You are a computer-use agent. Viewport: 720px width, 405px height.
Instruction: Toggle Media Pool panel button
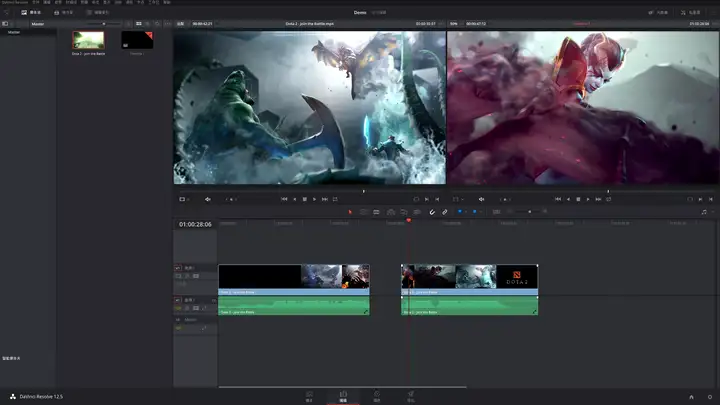(31, 12)
